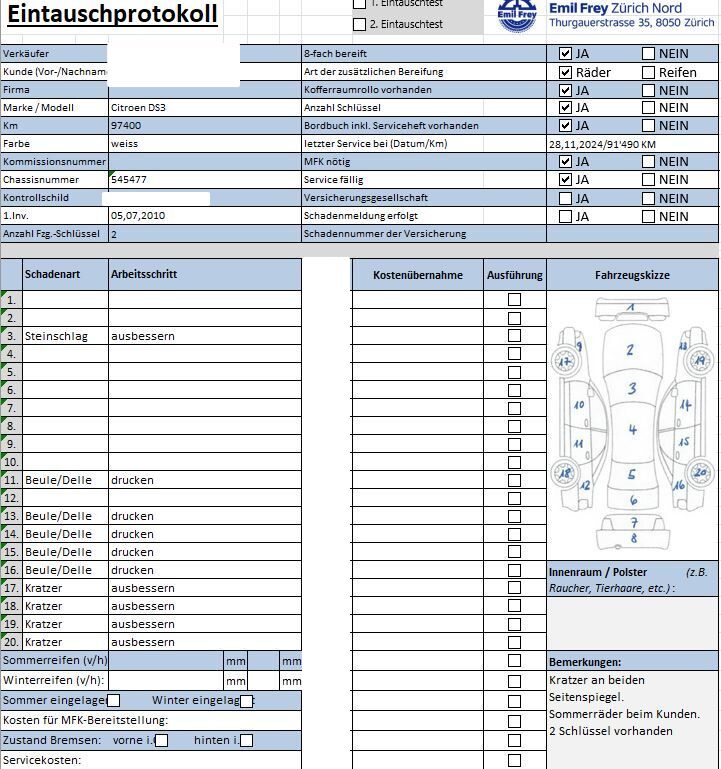Click the Steinschlag damage type cell
The height and width of the screenshot is (769, 721).
65,336
